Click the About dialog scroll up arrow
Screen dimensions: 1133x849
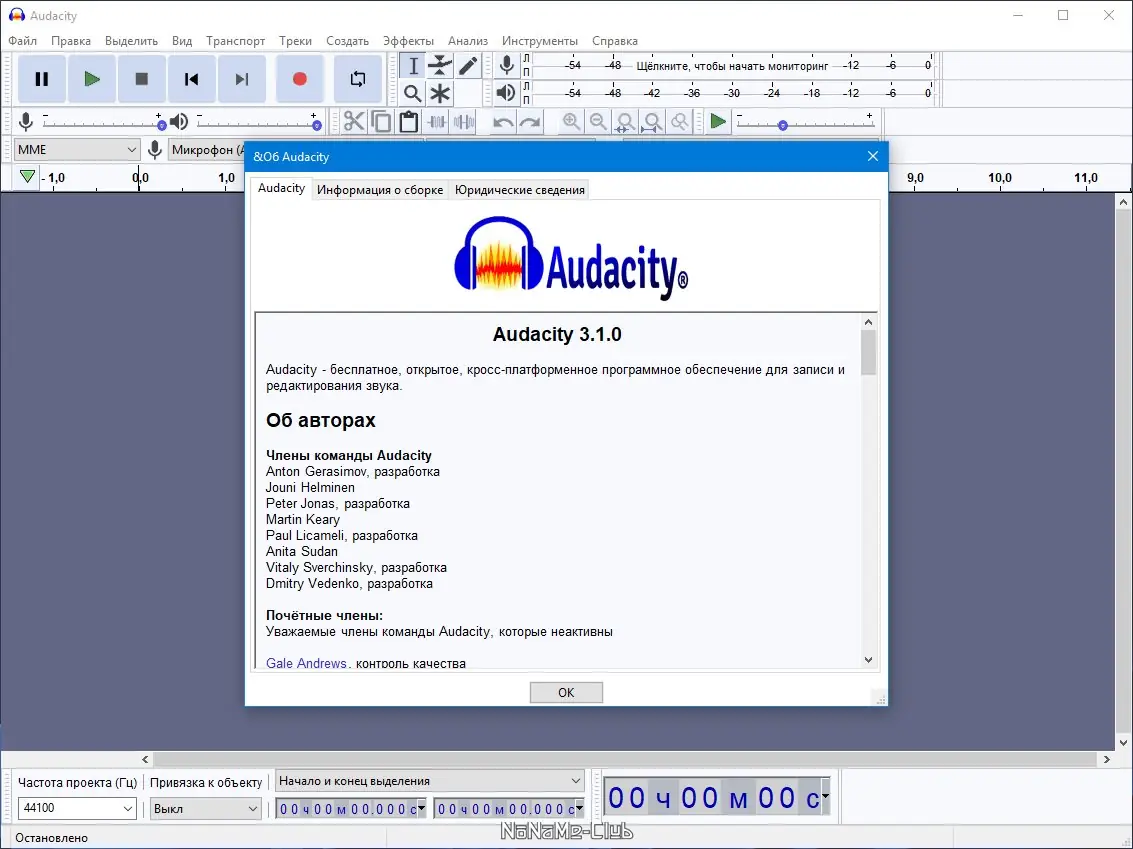pyautogui.click(x=869, y=322)
